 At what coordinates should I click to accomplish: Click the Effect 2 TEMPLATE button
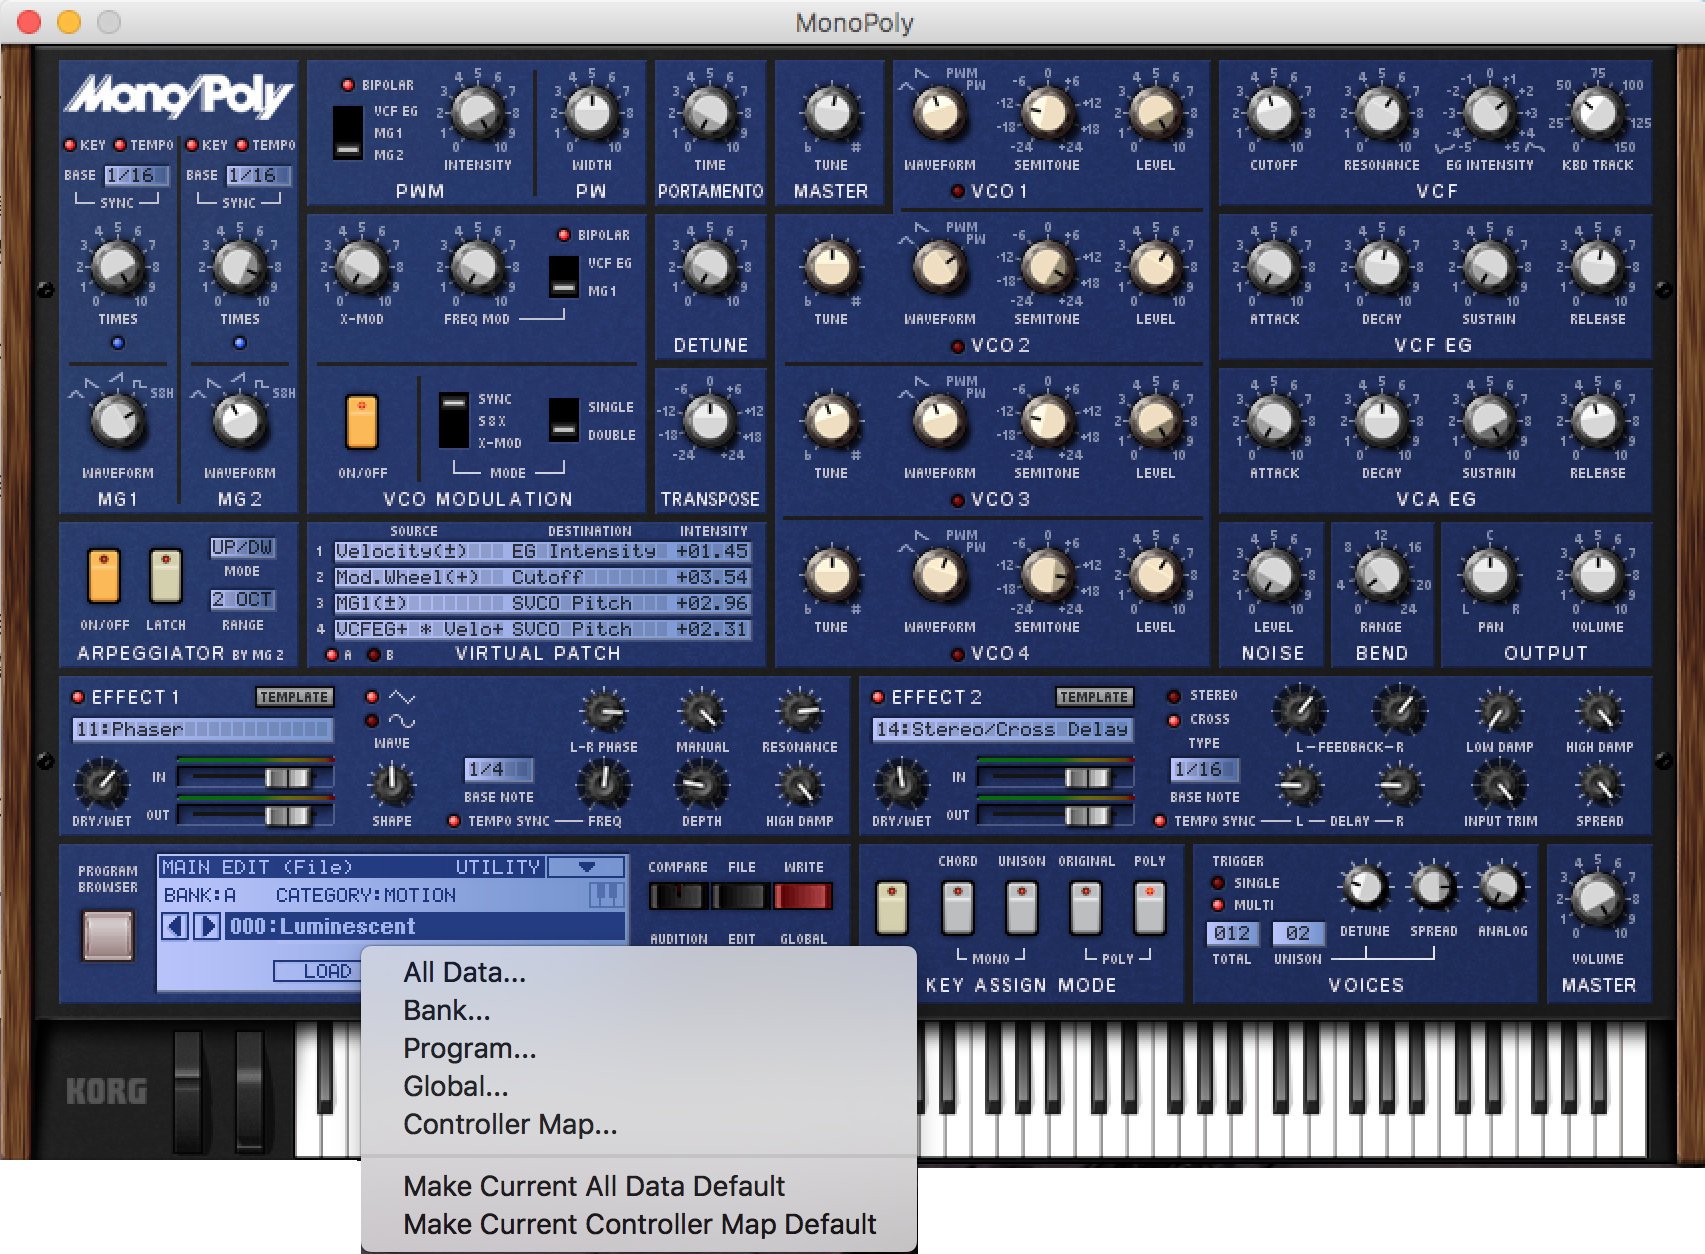coord(1094,697)
